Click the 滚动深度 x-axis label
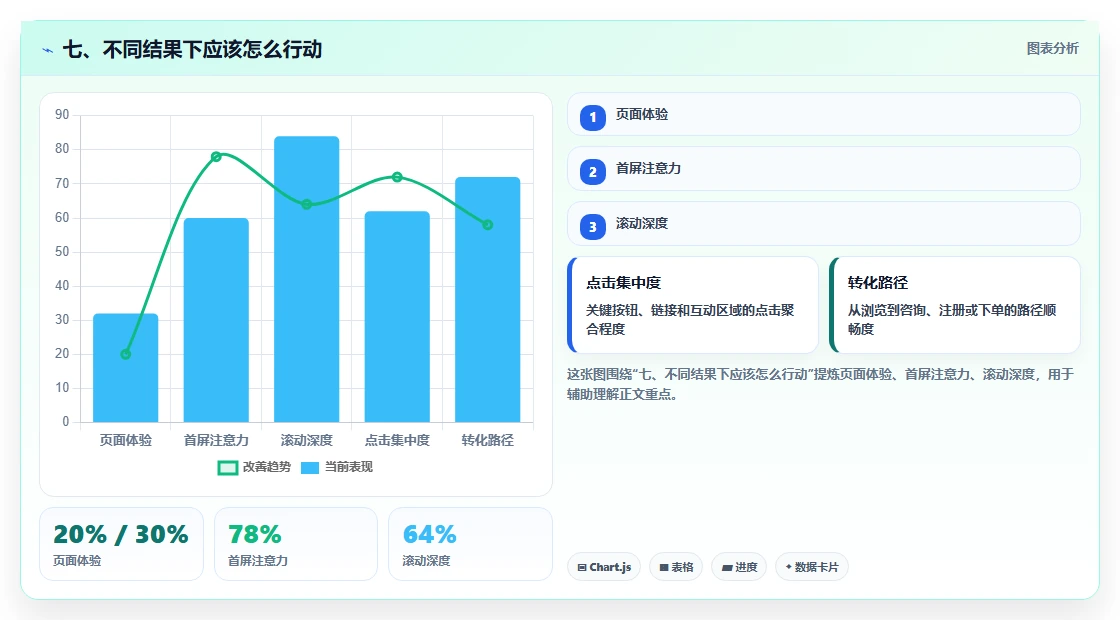Viewport: 1120px width, 620px height. coord(306,441)
